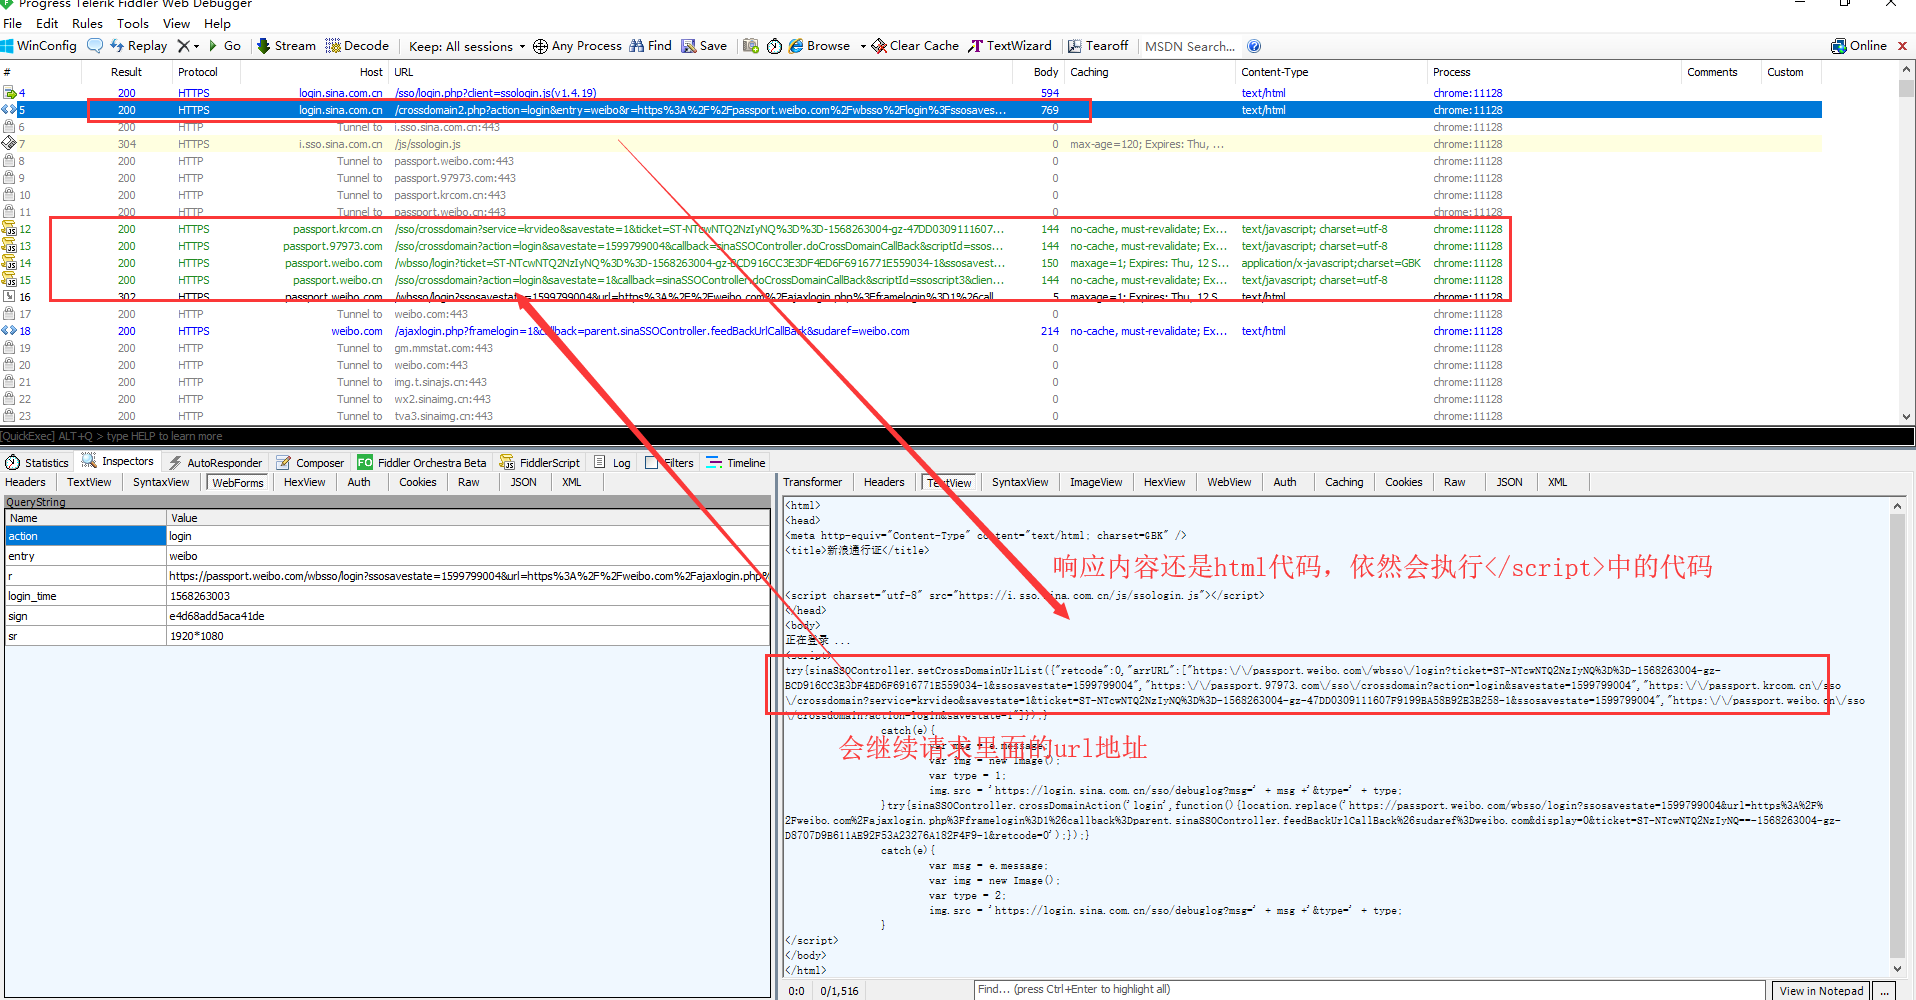The image size is (1916, 1000).
Task: Click the ellipsis button beside View in Notepad
Action: click(x=1884, y=991)
